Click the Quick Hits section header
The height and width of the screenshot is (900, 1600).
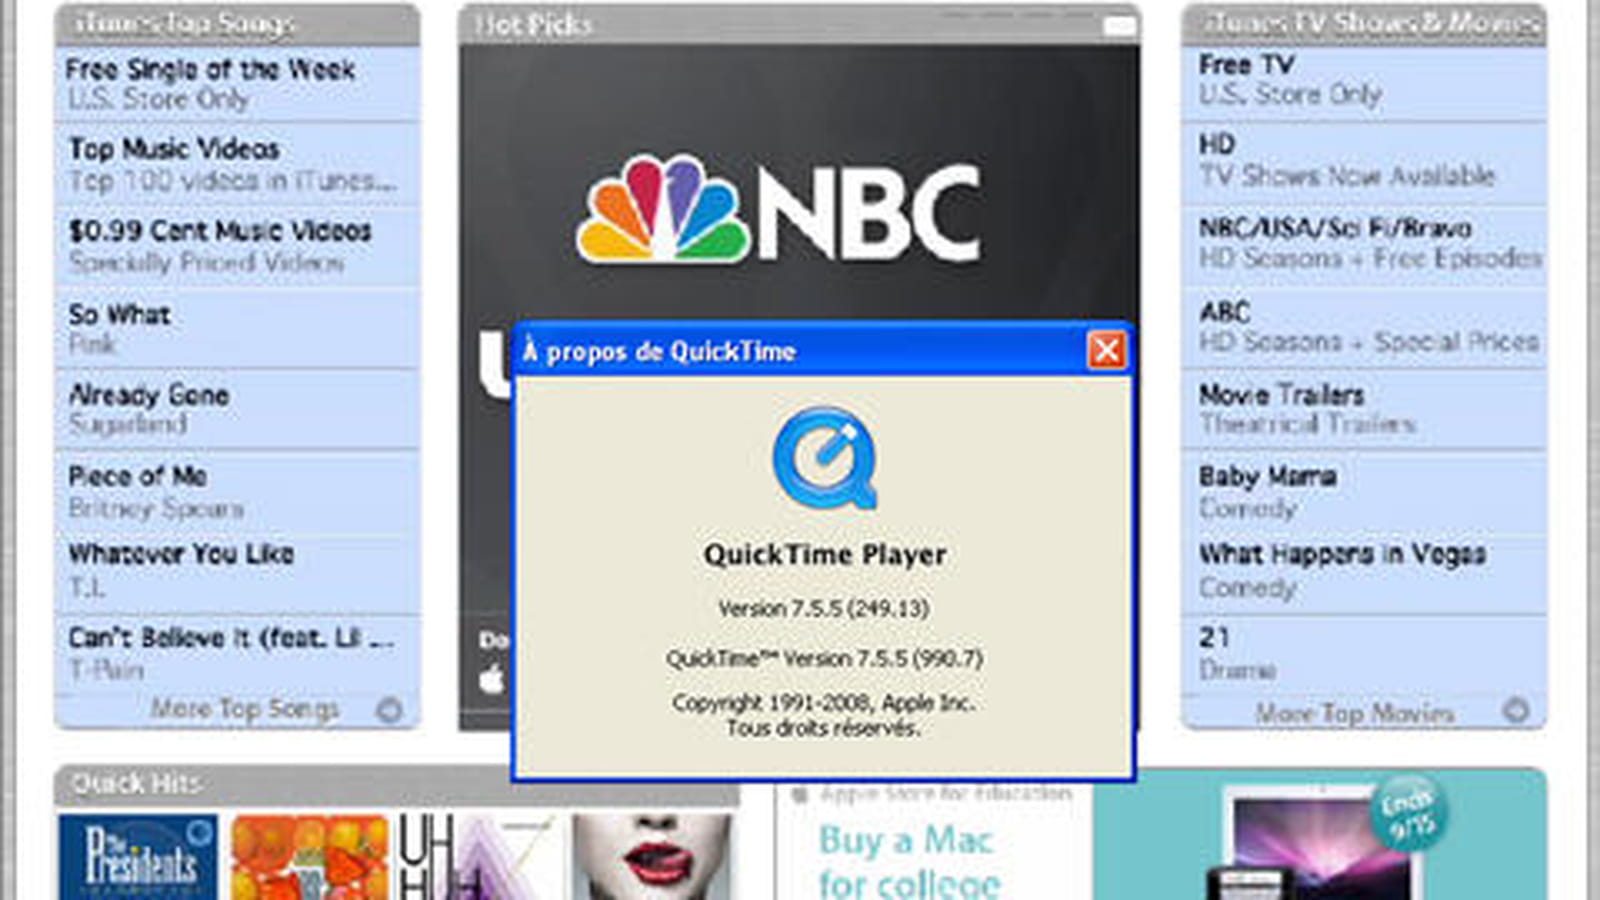click(x=397, y=785)
